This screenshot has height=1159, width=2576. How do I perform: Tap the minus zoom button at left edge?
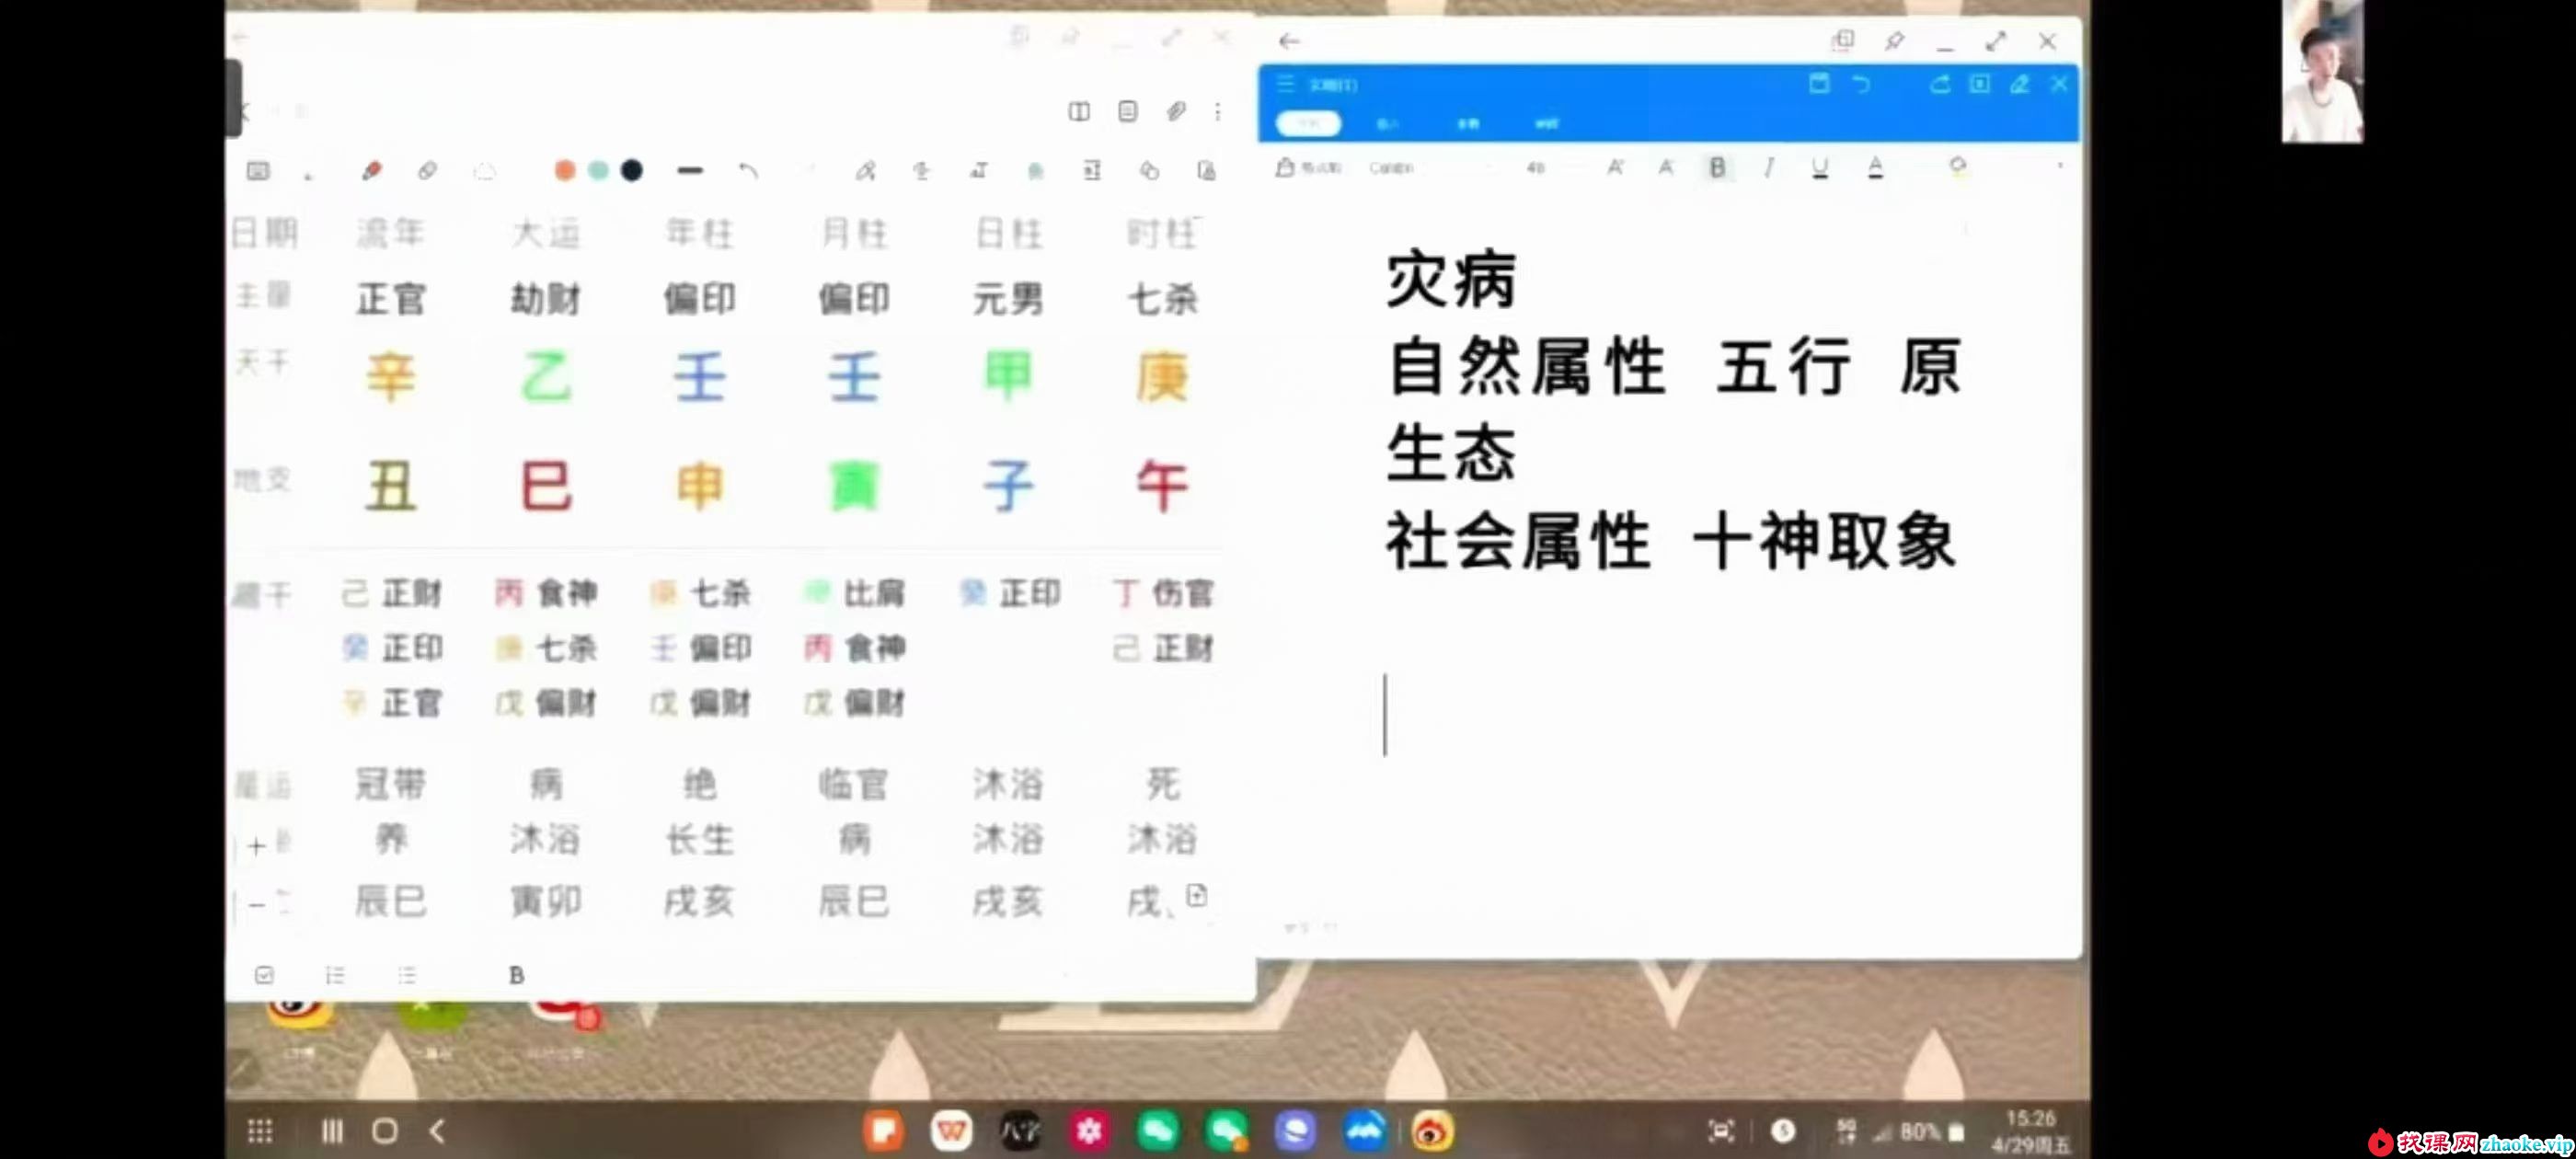[256, 905]
